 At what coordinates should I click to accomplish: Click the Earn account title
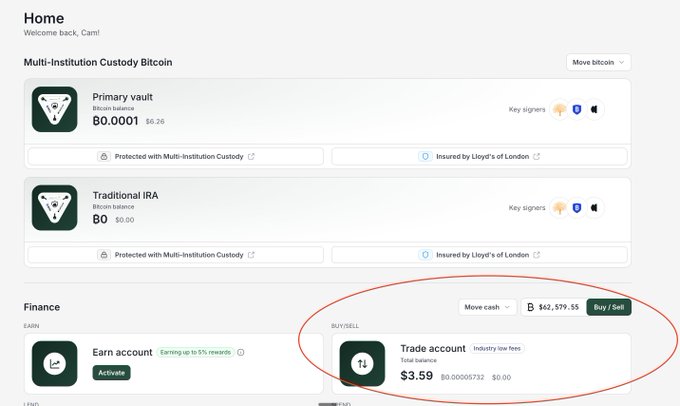point(122,352)
